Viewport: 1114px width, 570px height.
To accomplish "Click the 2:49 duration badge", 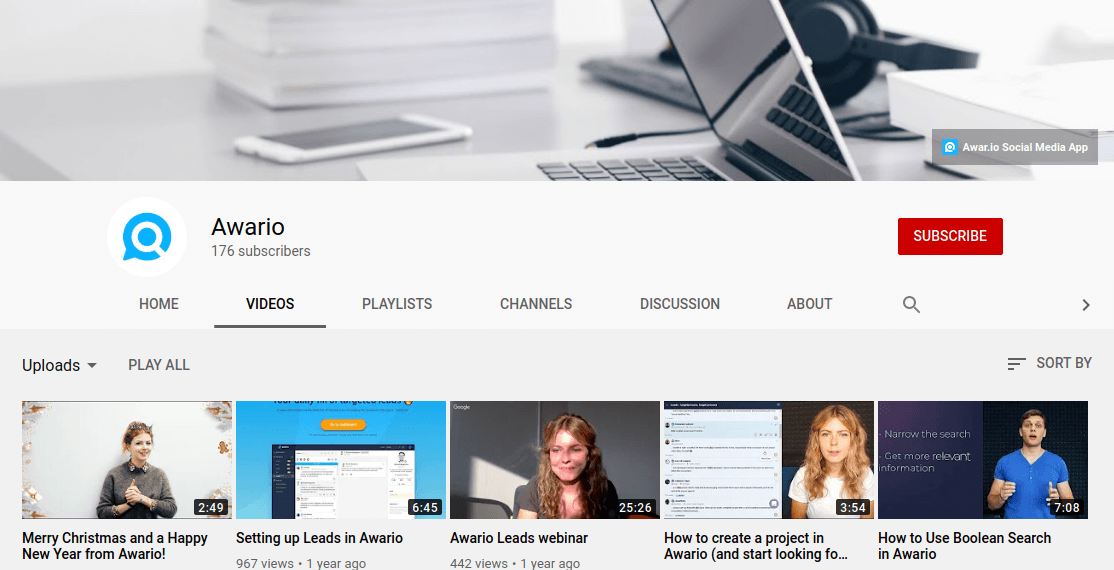I will (x=211, y=507).
